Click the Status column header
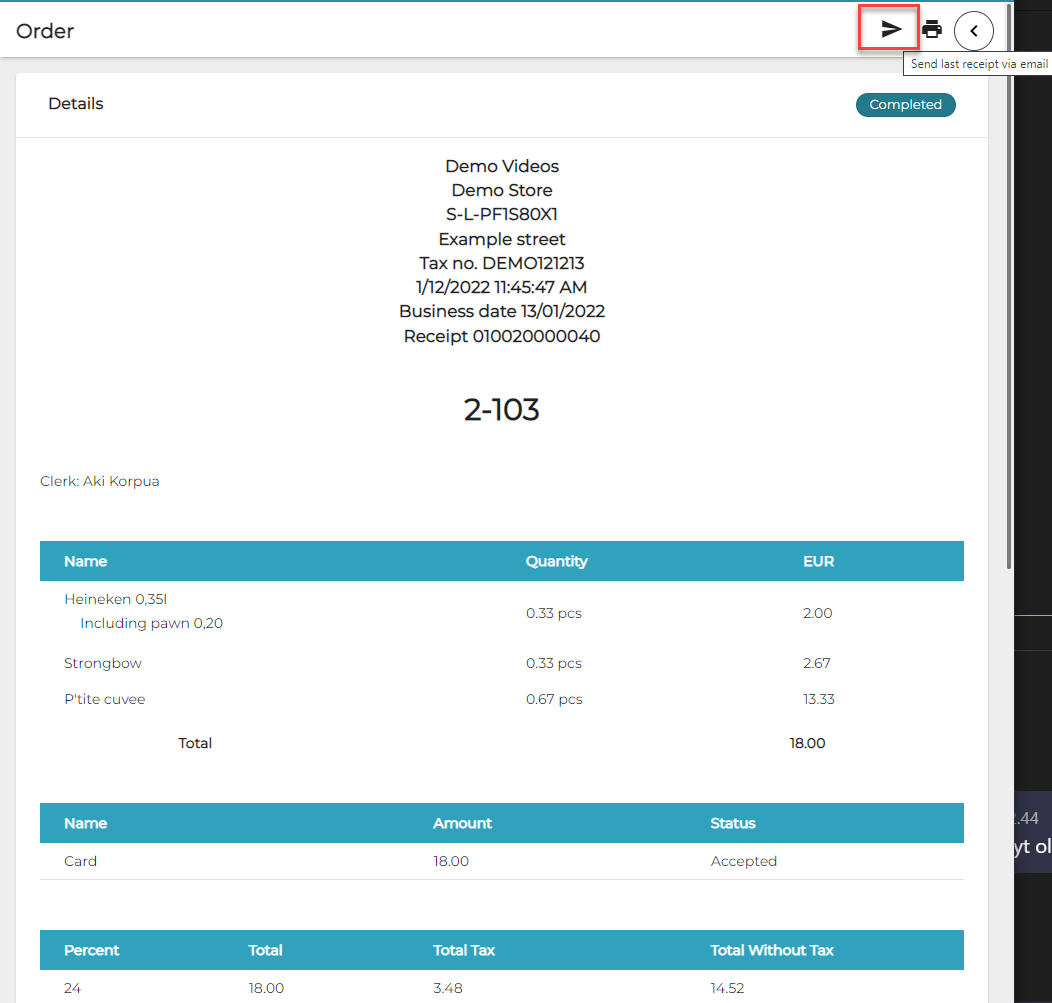 click(733, 823)
